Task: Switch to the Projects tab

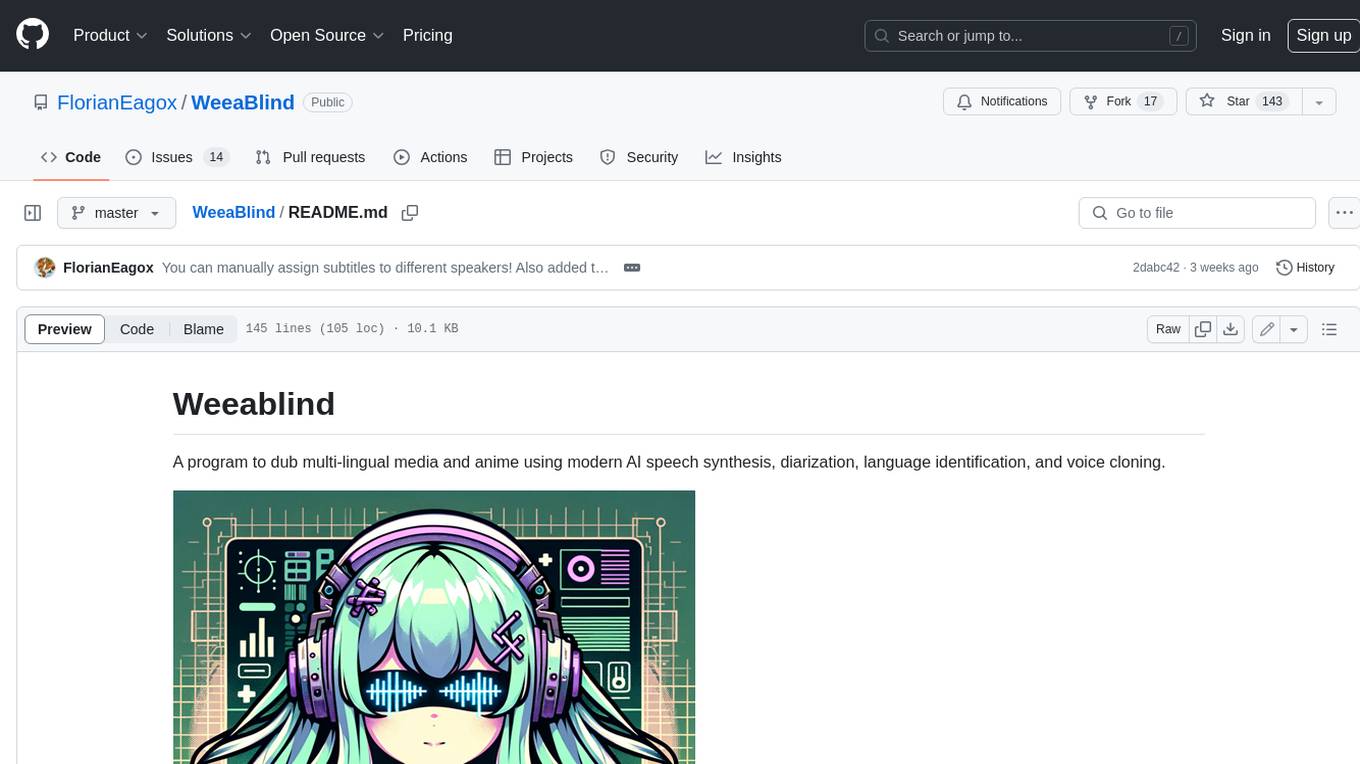Action: 534,157
